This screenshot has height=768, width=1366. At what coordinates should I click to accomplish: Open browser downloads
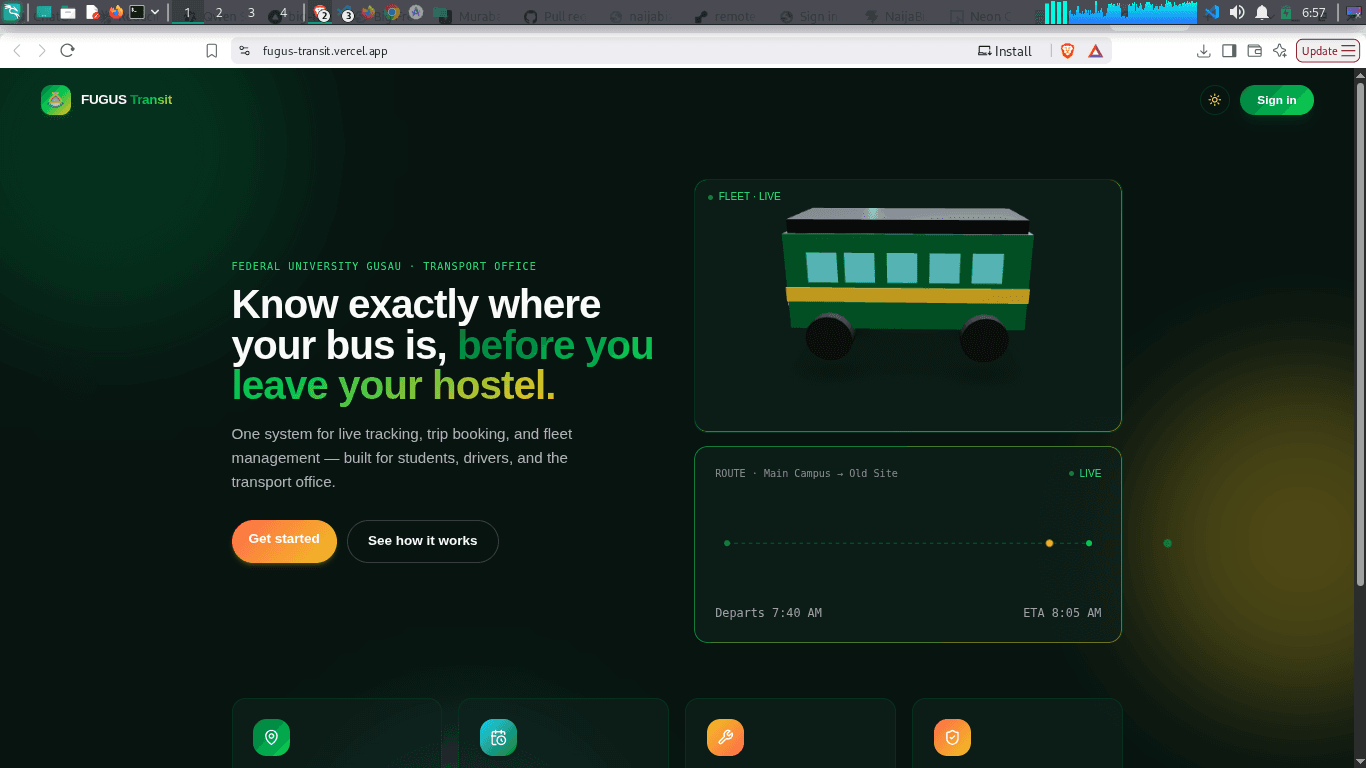pos(1204,51)
